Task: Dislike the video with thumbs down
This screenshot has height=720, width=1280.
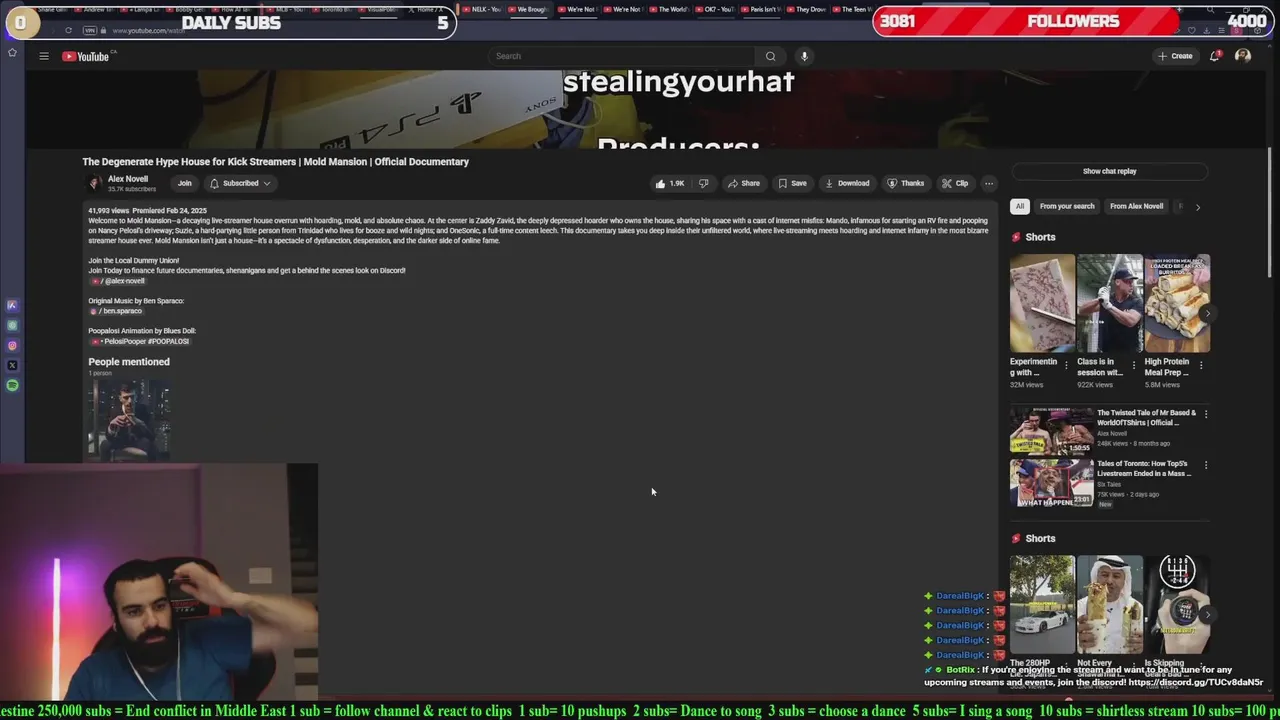Action: (x=703, y=183)
